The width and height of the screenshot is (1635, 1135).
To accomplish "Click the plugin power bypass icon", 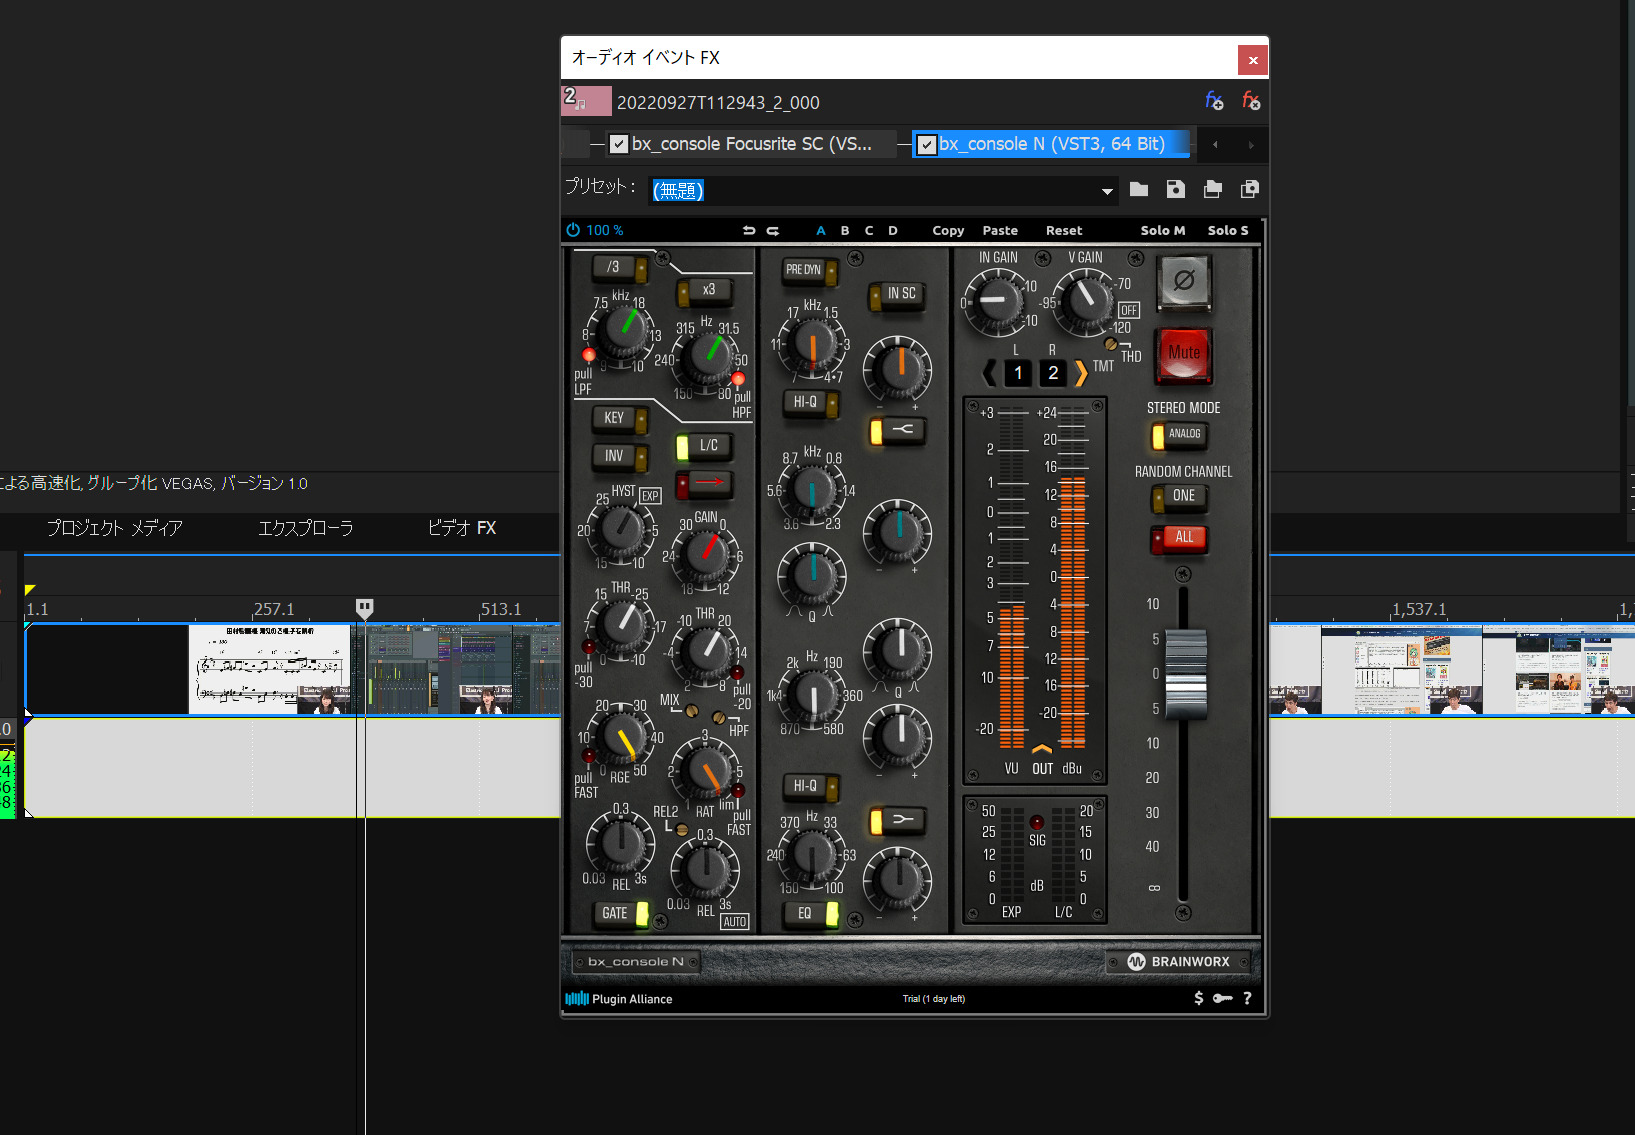I will (573, 230).
